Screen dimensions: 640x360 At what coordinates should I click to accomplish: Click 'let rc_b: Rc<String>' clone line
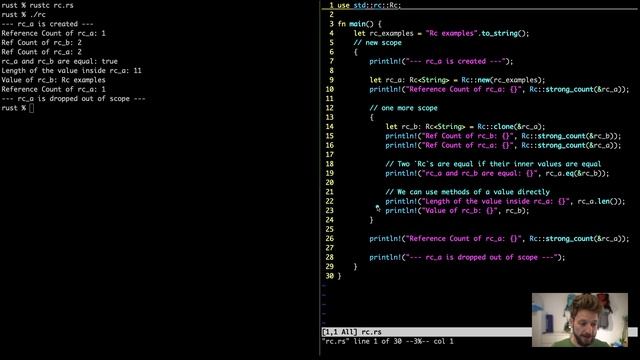pyautogui.click(x=465, y=127)
